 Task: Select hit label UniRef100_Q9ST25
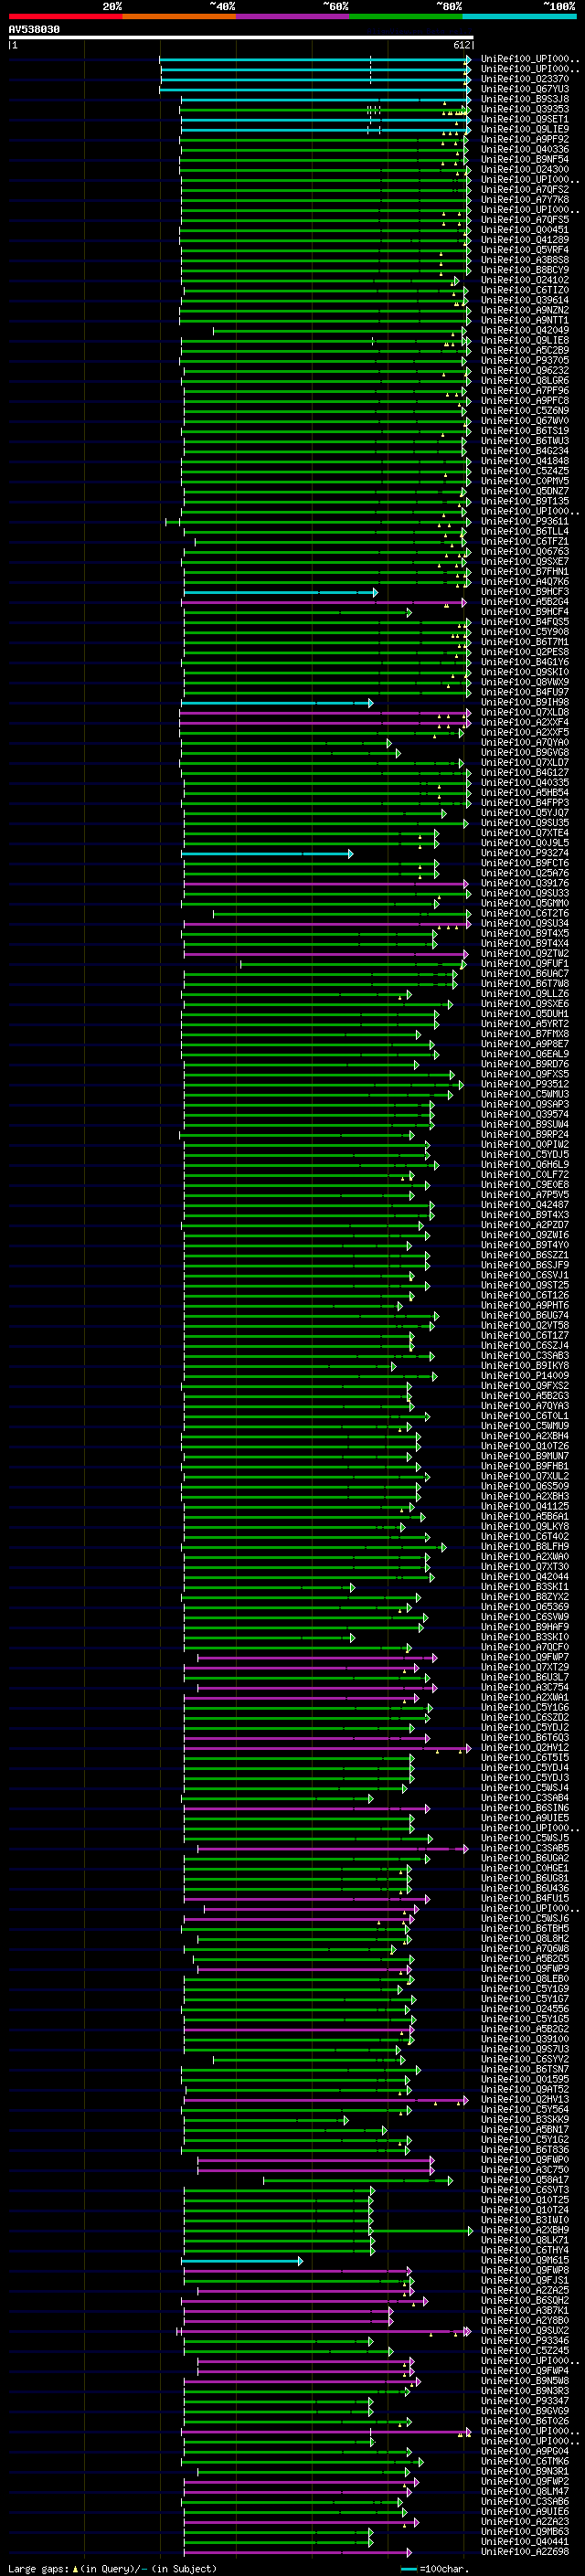coord(525,1285)
